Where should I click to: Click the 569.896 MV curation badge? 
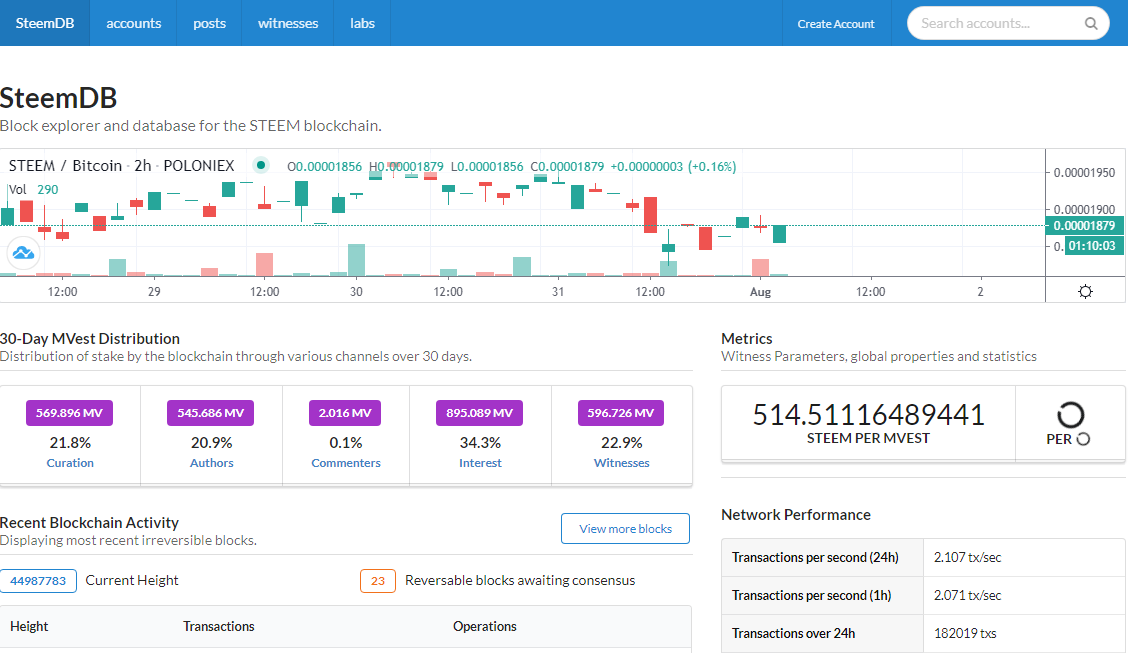tap(70, 413)
